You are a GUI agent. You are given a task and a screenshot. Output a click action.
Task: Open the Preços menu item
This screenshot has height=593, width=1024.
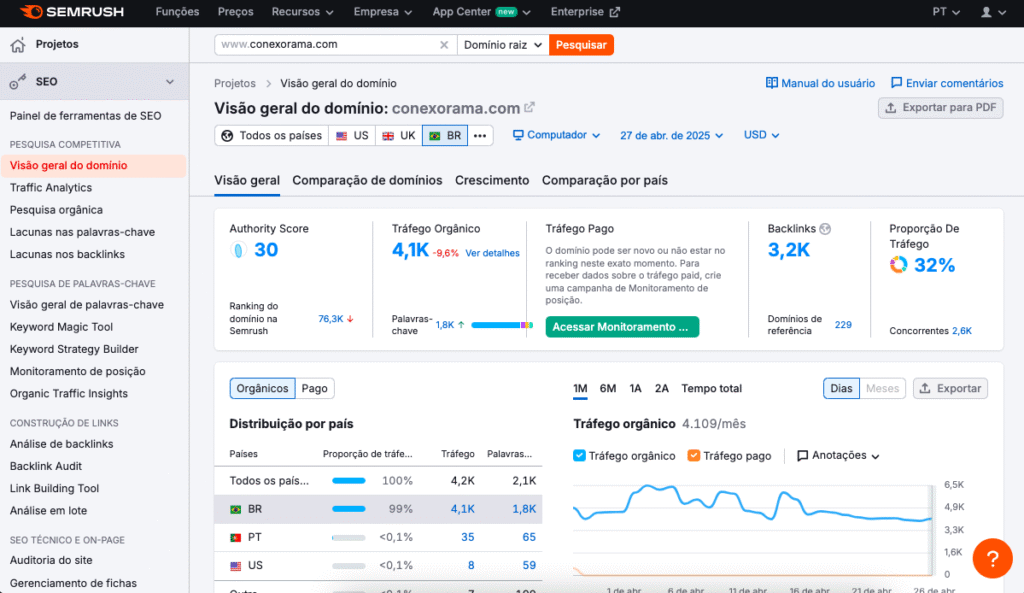[235, 12]
